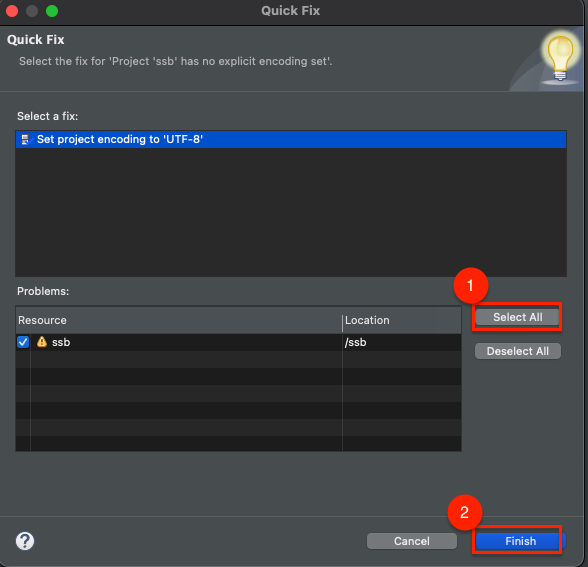Click the red circle numbered 2
The width and height of the screenshot is (588, 567).
465,512
